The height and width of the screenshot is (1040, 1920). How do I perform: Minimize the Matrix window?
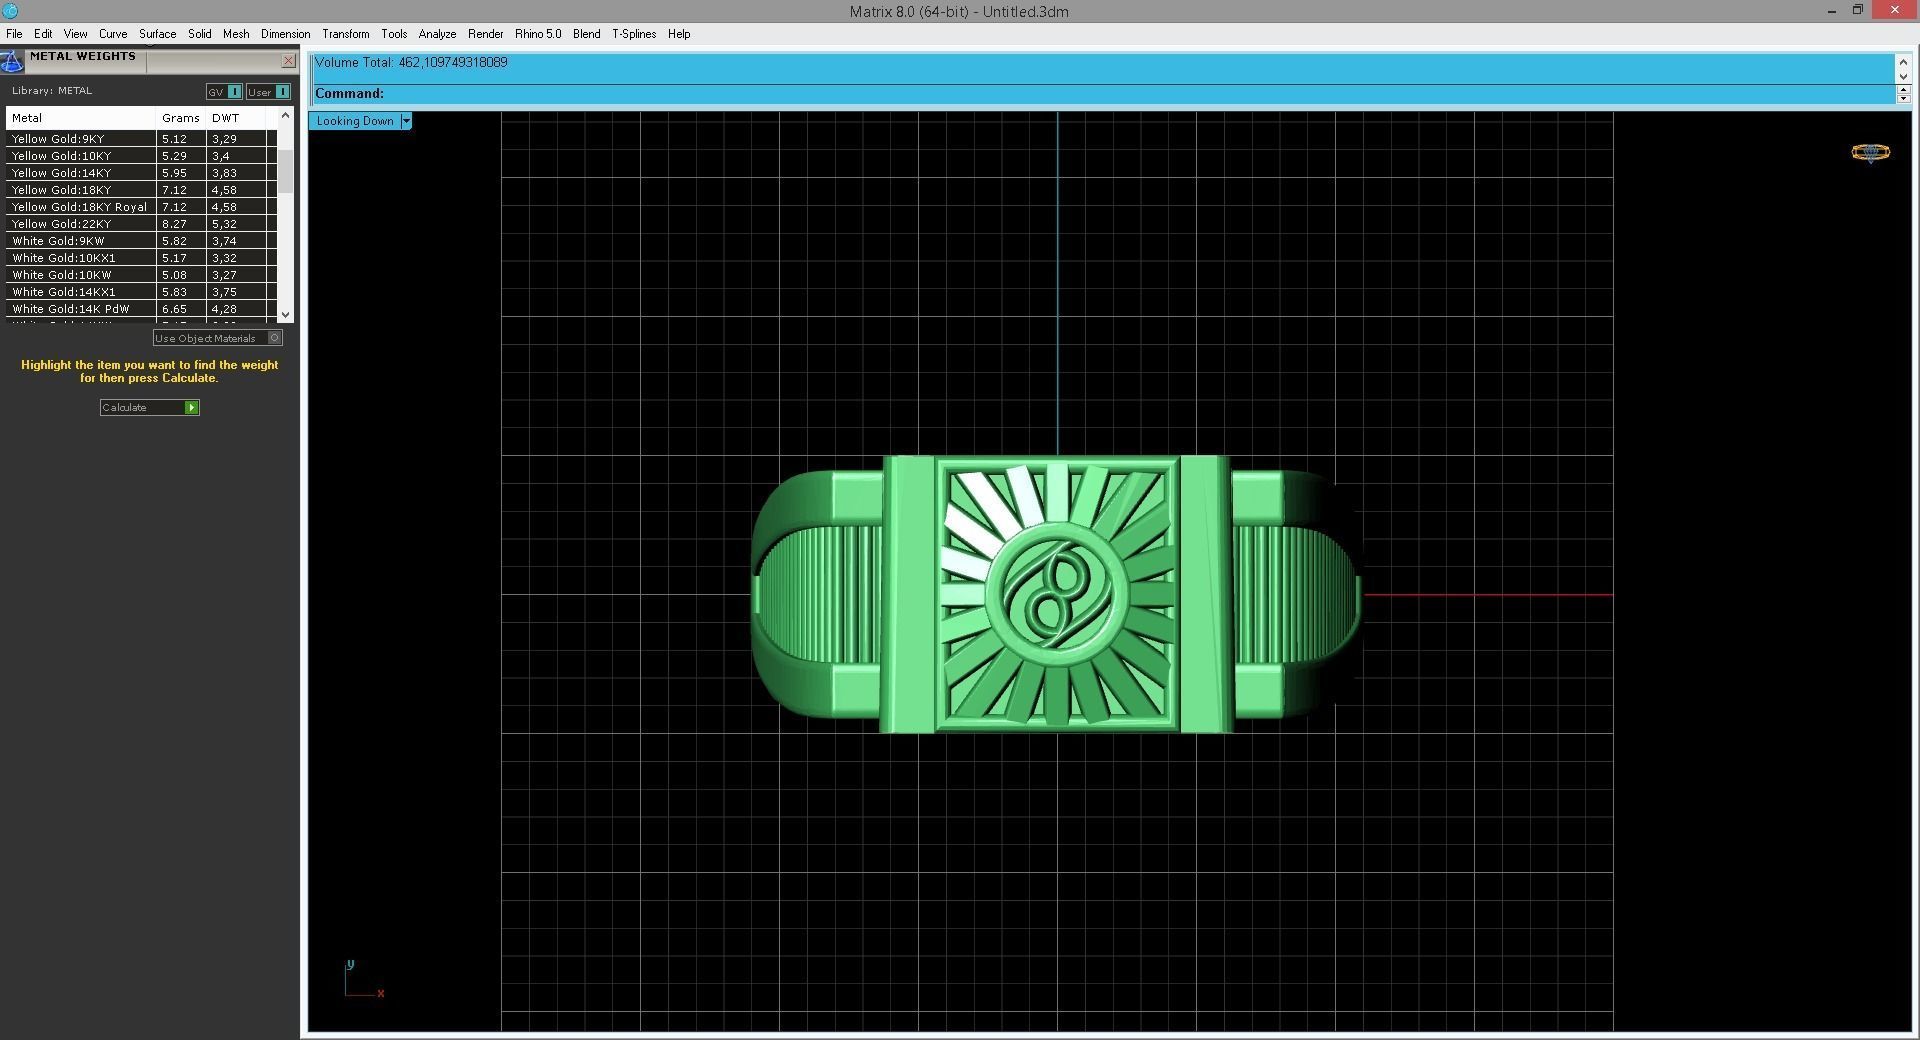(1832, 11)
